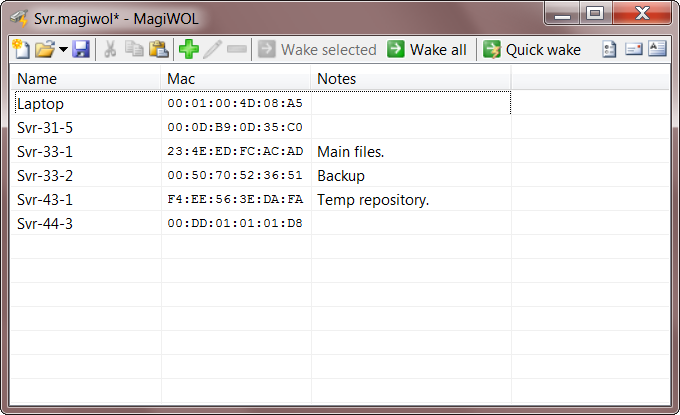The height and width of the screenshot is (415, 680).
Task: Click the About icon at toolbar end
Action: point(656,49)
